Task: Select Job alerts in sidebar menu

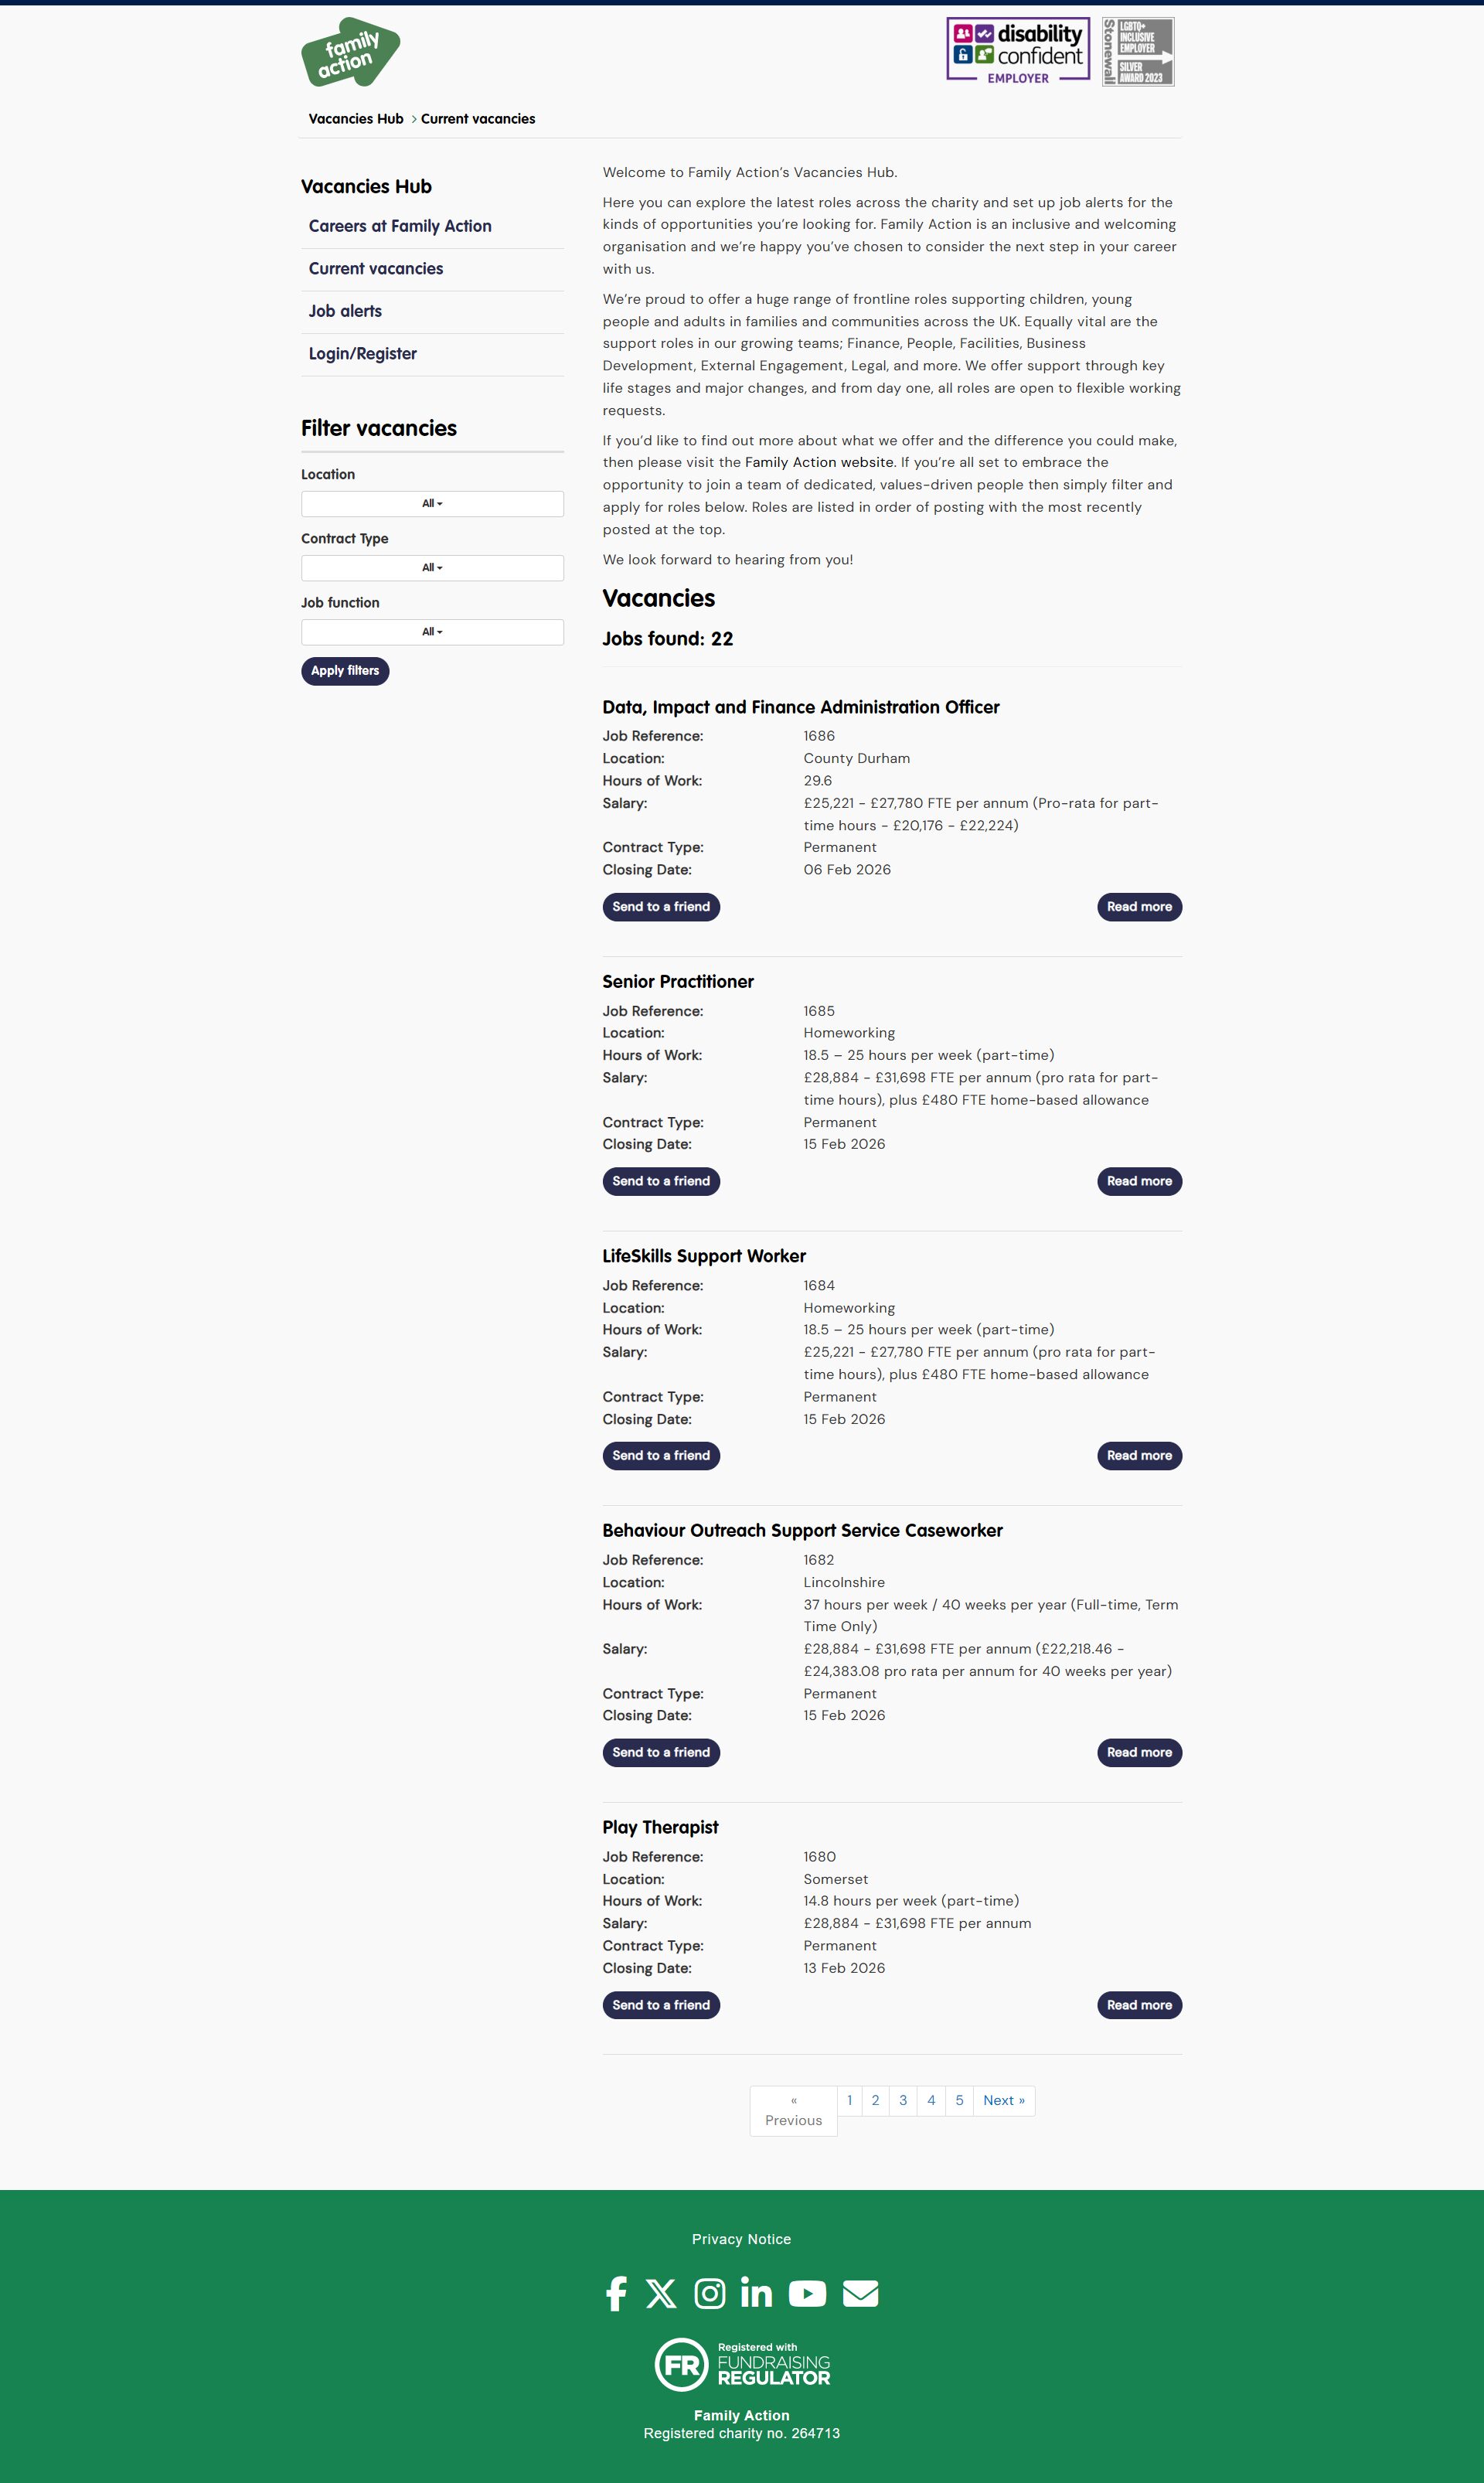Action: tap(345, 311)
